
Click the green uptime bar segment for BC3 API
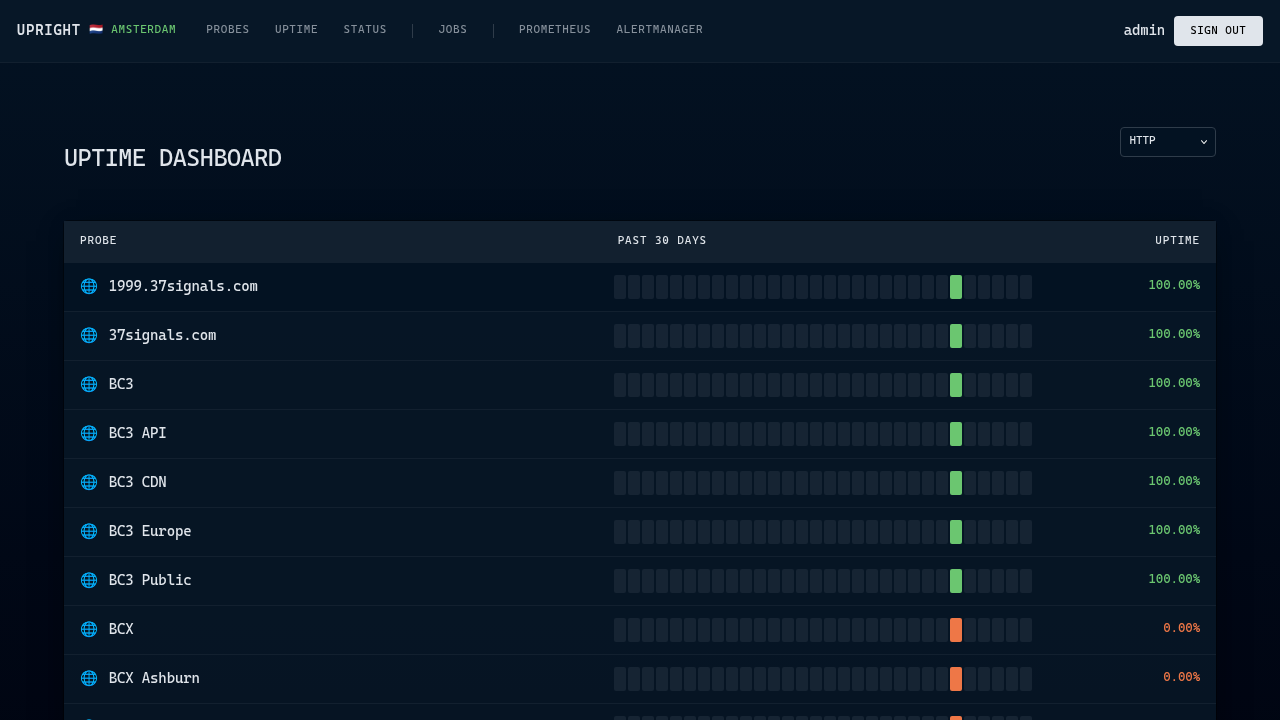pos(955,434)
